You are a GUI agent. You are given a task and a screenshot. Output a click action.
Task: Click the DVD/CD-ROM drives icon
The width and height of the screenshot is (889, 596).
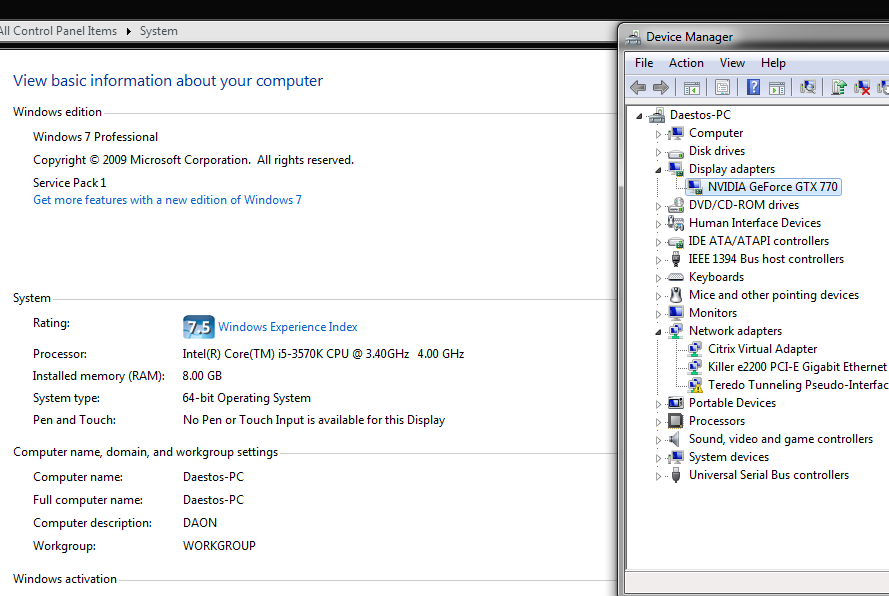click(x=675, y=205)
